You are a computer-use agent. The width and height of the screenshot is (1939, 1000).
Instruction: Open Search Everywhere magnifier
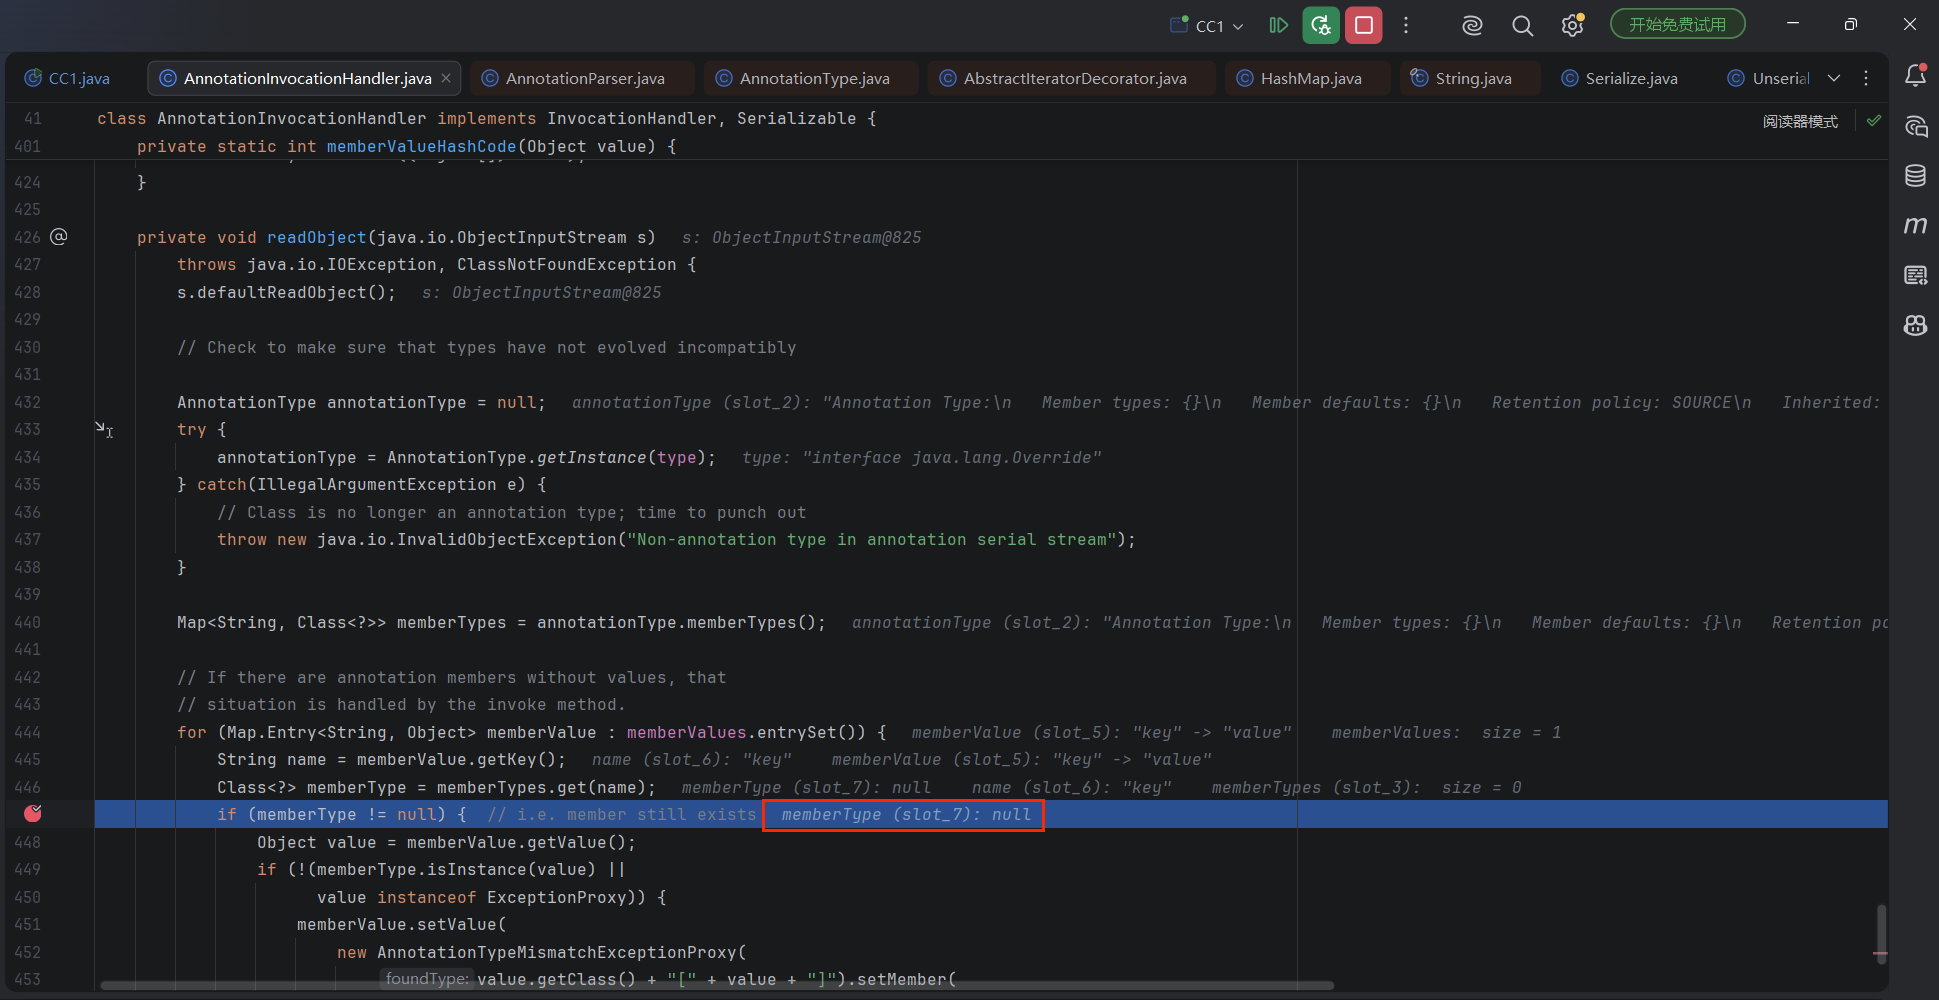1522,26
